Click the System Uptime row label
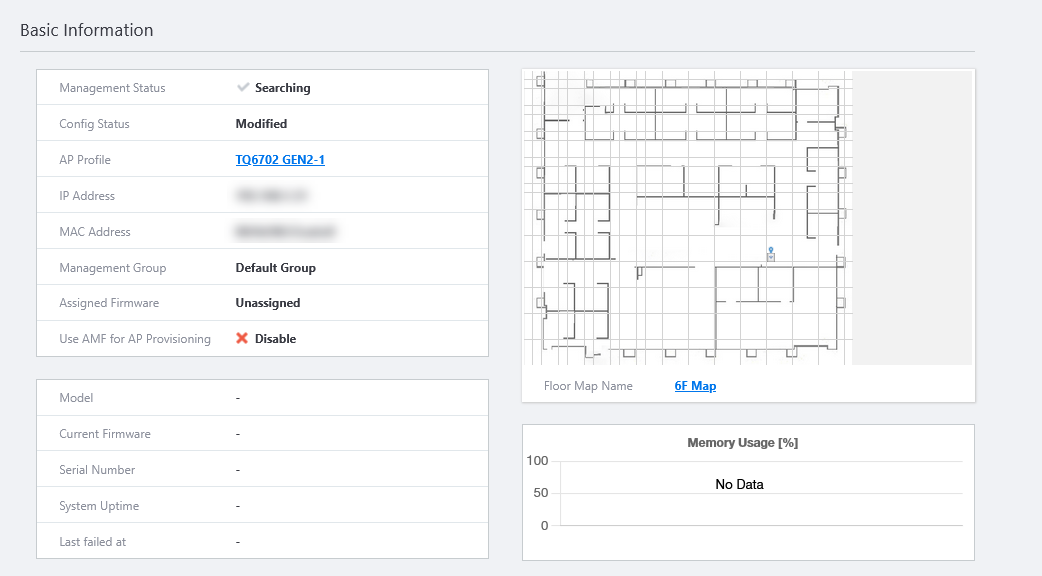The width and height of the screenshot is (1042, 576). 99,506
